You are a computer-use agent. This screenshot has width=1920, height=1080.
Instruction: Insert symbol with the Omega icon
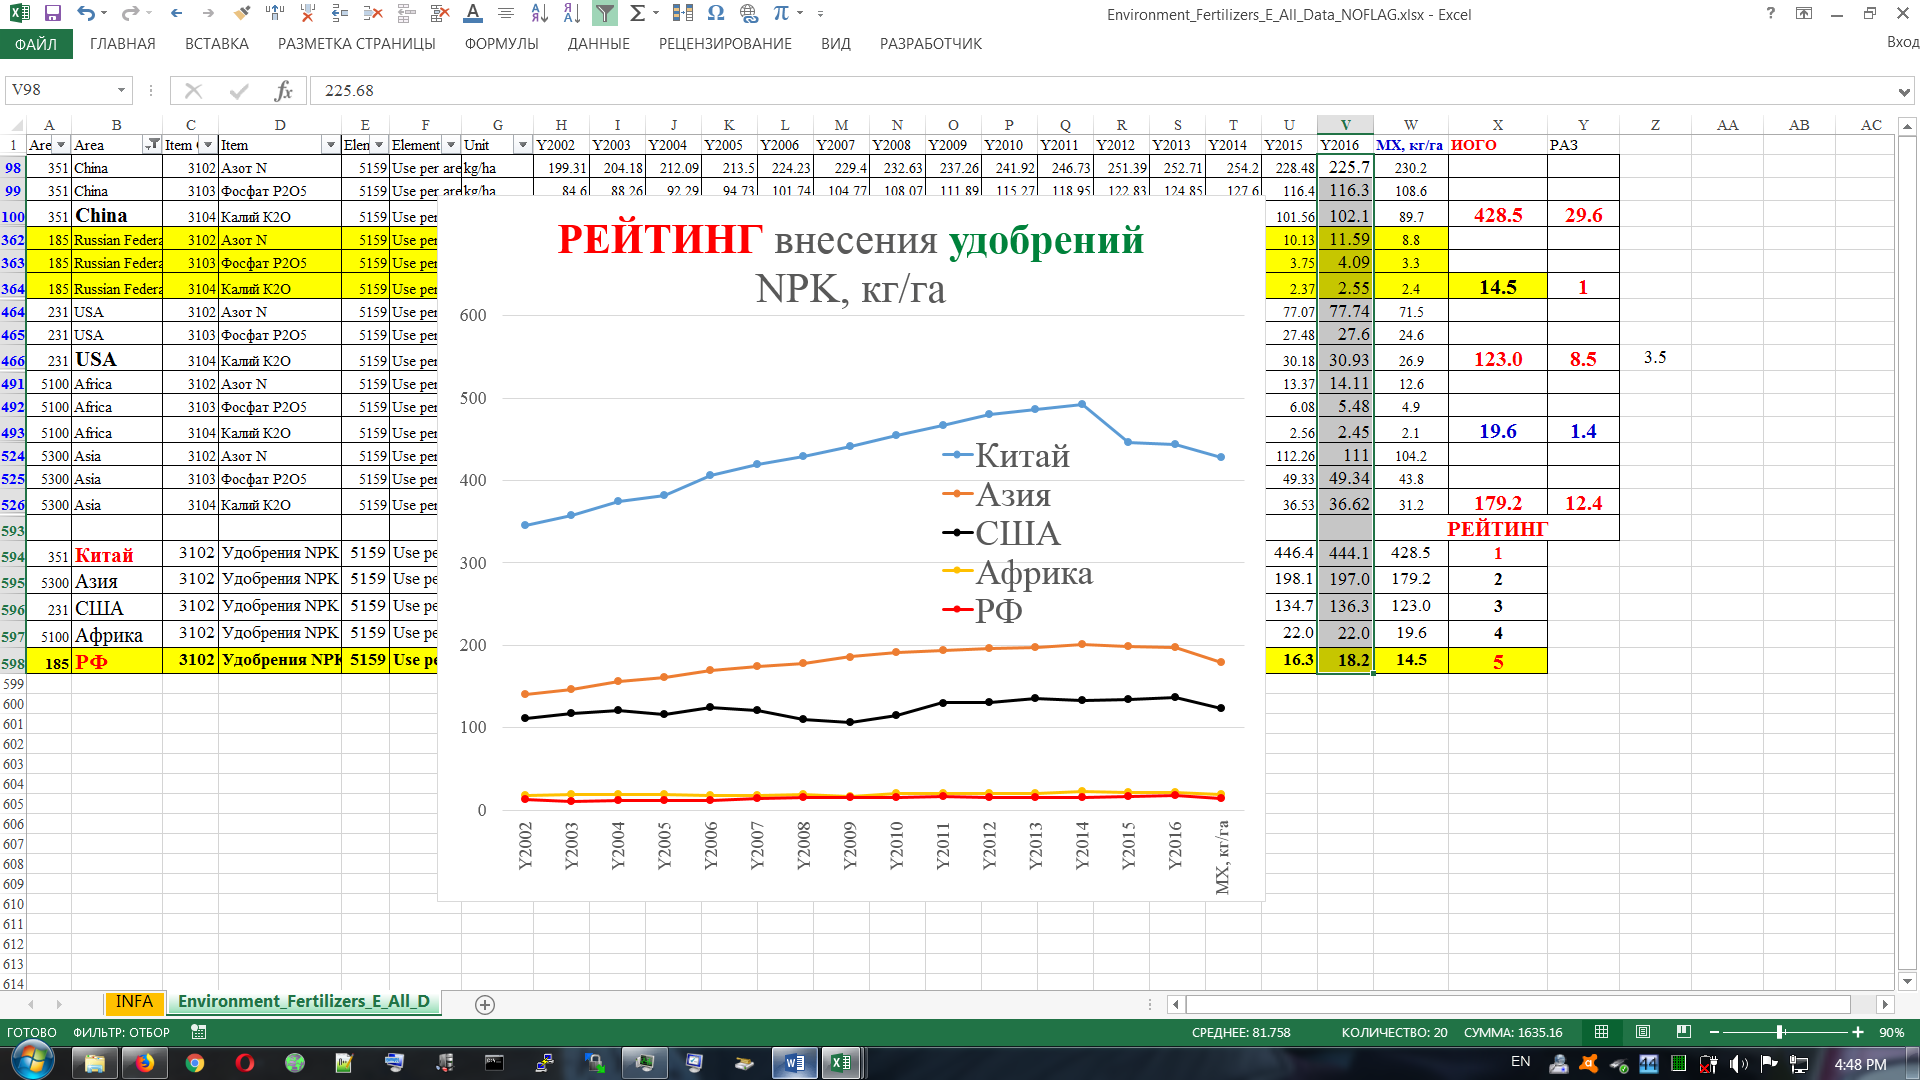click(716, 14)
